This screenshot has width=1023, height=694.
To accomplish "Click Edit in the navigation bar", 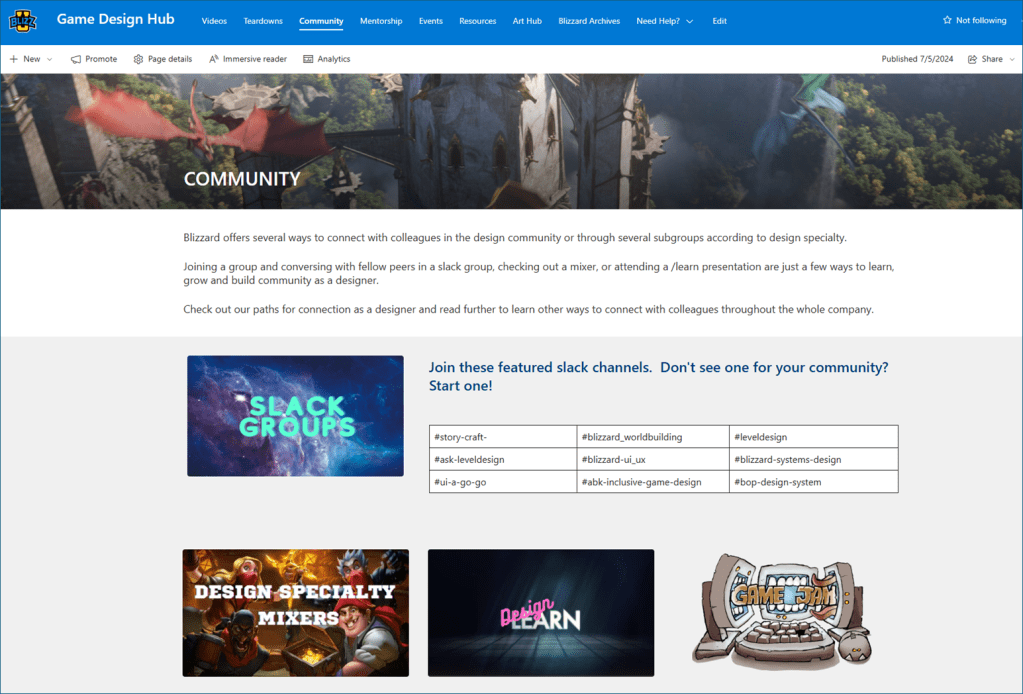I will point(719,21).
